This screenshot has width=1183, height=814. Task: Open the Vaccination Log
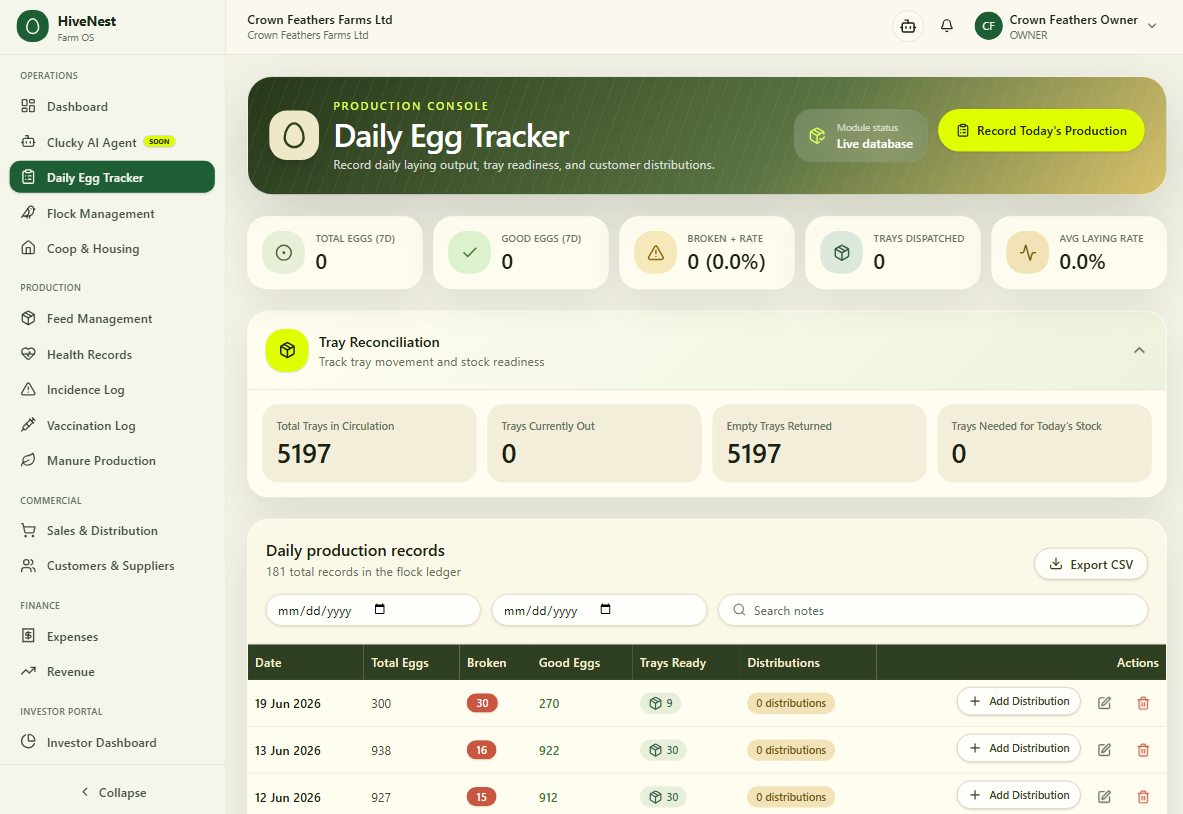(x=112, y=425)
